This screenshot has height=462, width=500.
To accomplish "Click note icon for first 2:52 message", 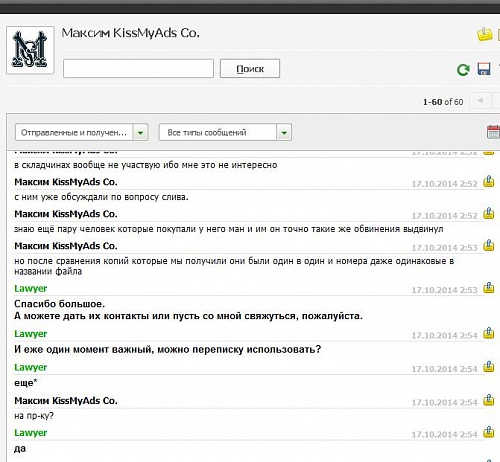I will [489, 181].
